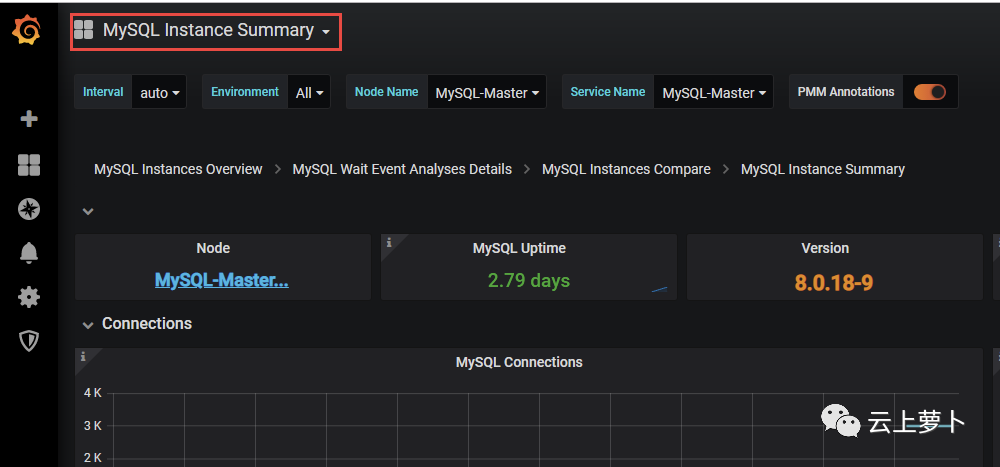Click info icon on MySQL Uptime panel
This screenshot has width=1000, height=467.
(389, 242)
